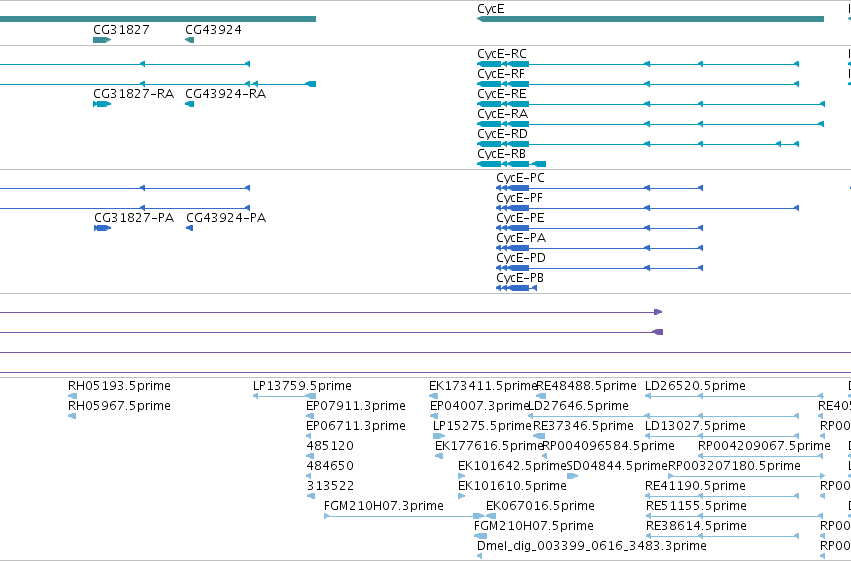The width and height of the screenshot is (851, 561).
Task: Click FGM210H07.5prime label
Action: pyautogui.click(x=534, y=526)
